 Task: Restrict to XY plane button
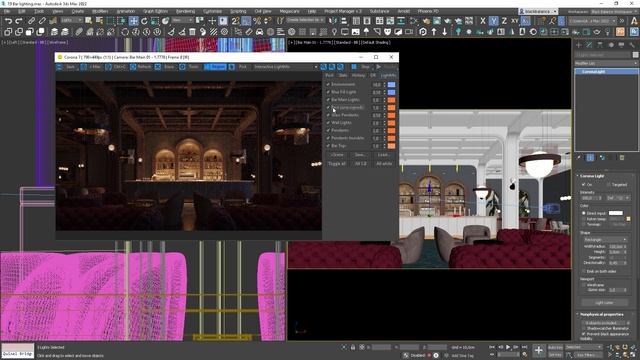[x=515, y=21]
